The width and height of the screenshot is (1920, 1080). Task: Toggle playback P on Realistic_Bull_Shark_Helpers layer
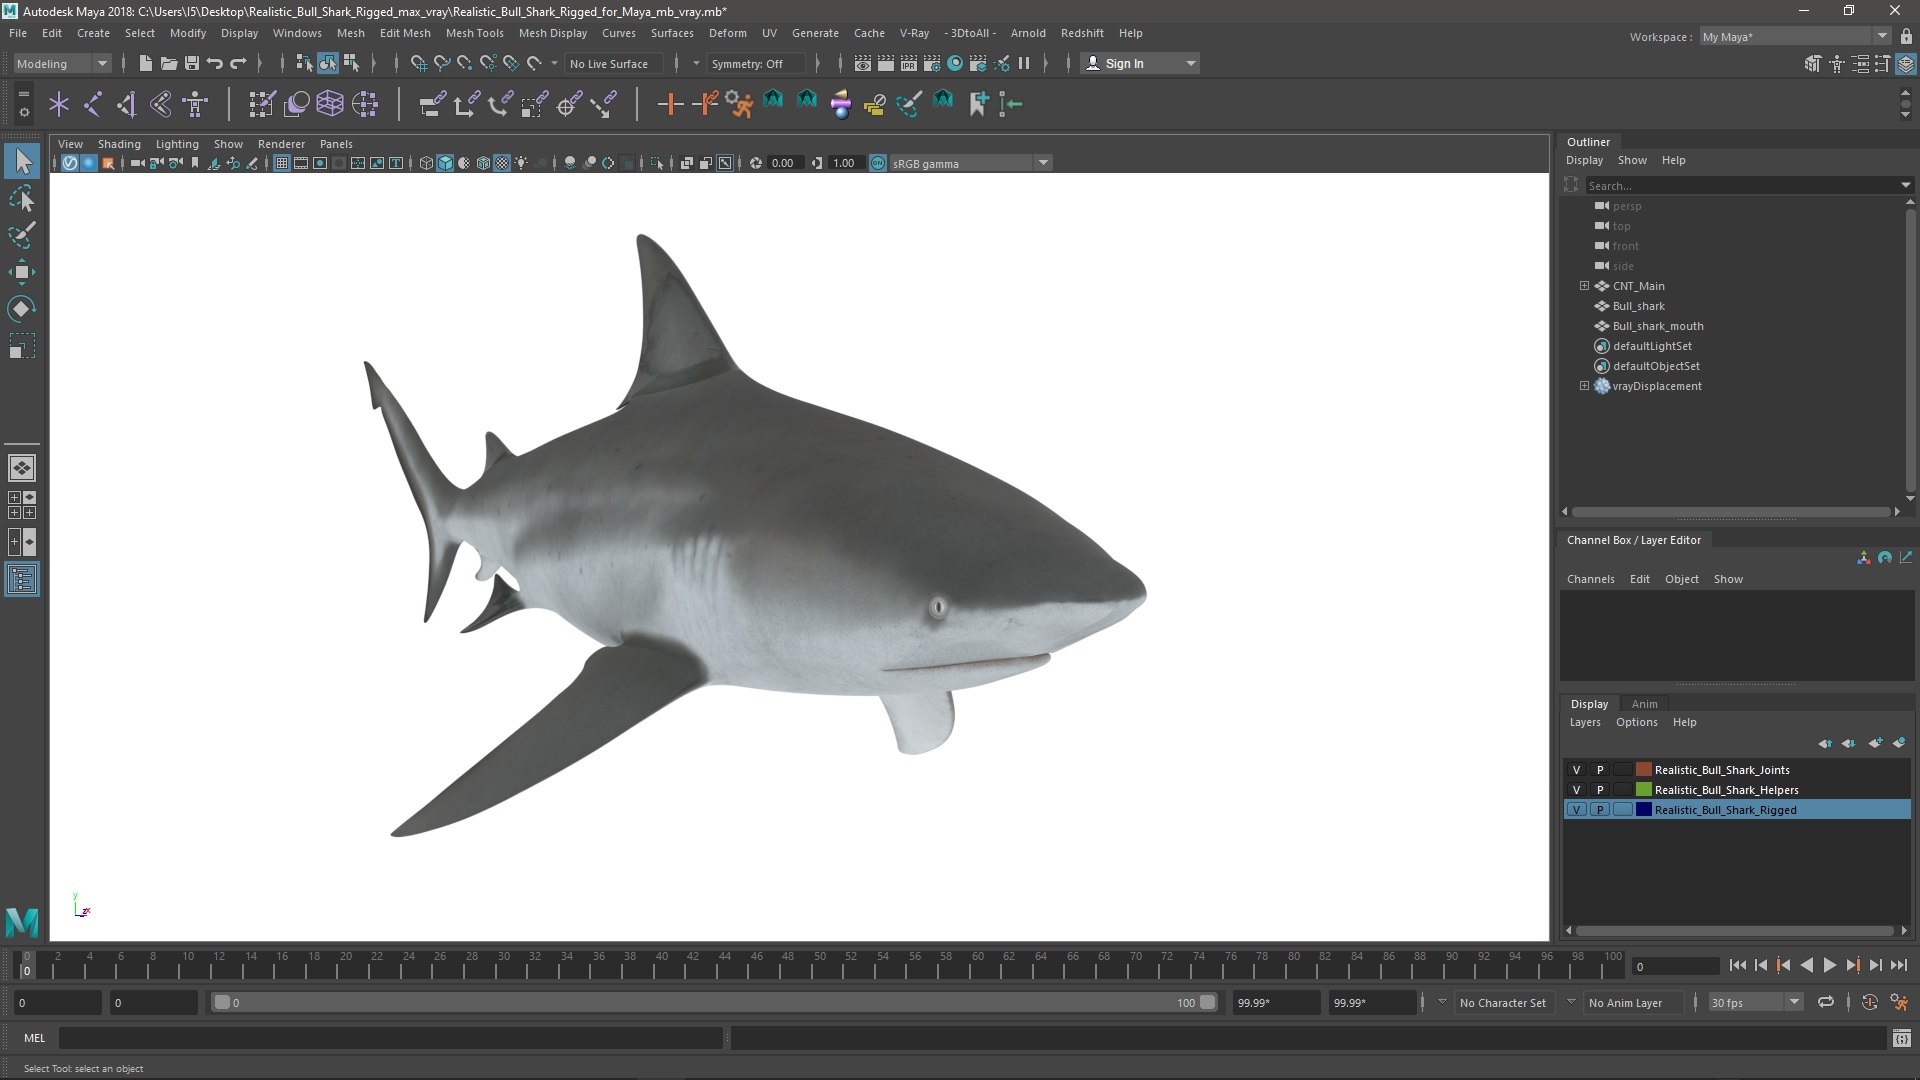click(x=1599, y=790)
